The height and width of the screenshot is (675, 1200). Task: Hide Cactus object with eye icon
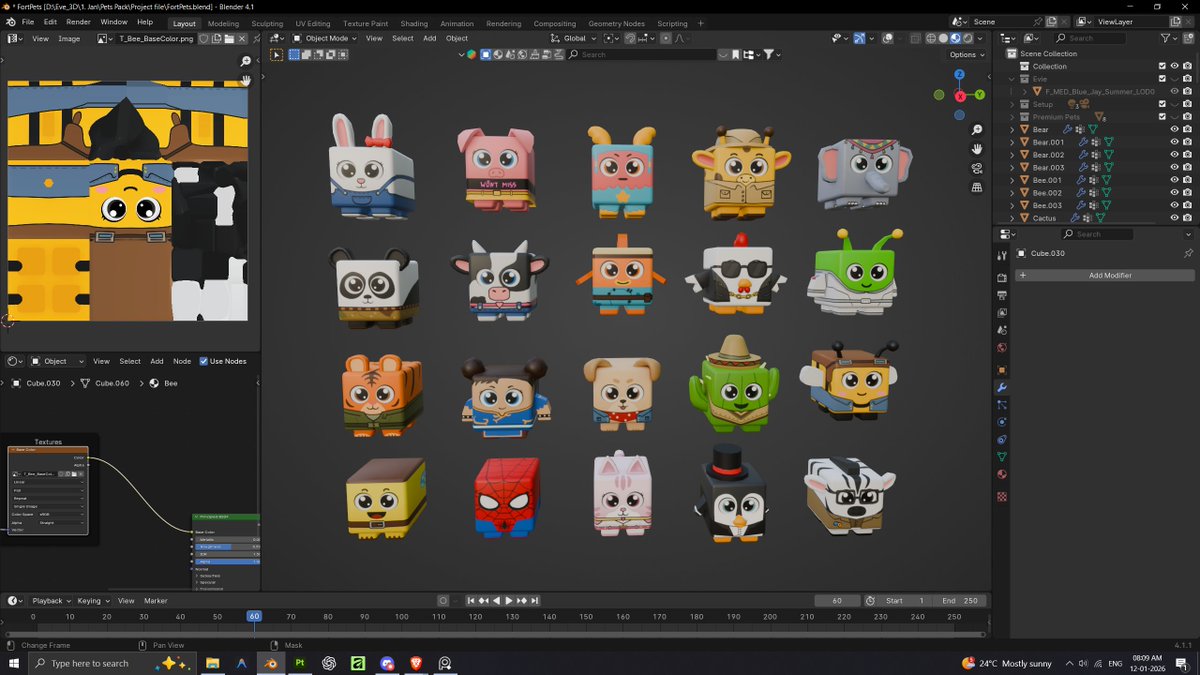[1174, 218]
